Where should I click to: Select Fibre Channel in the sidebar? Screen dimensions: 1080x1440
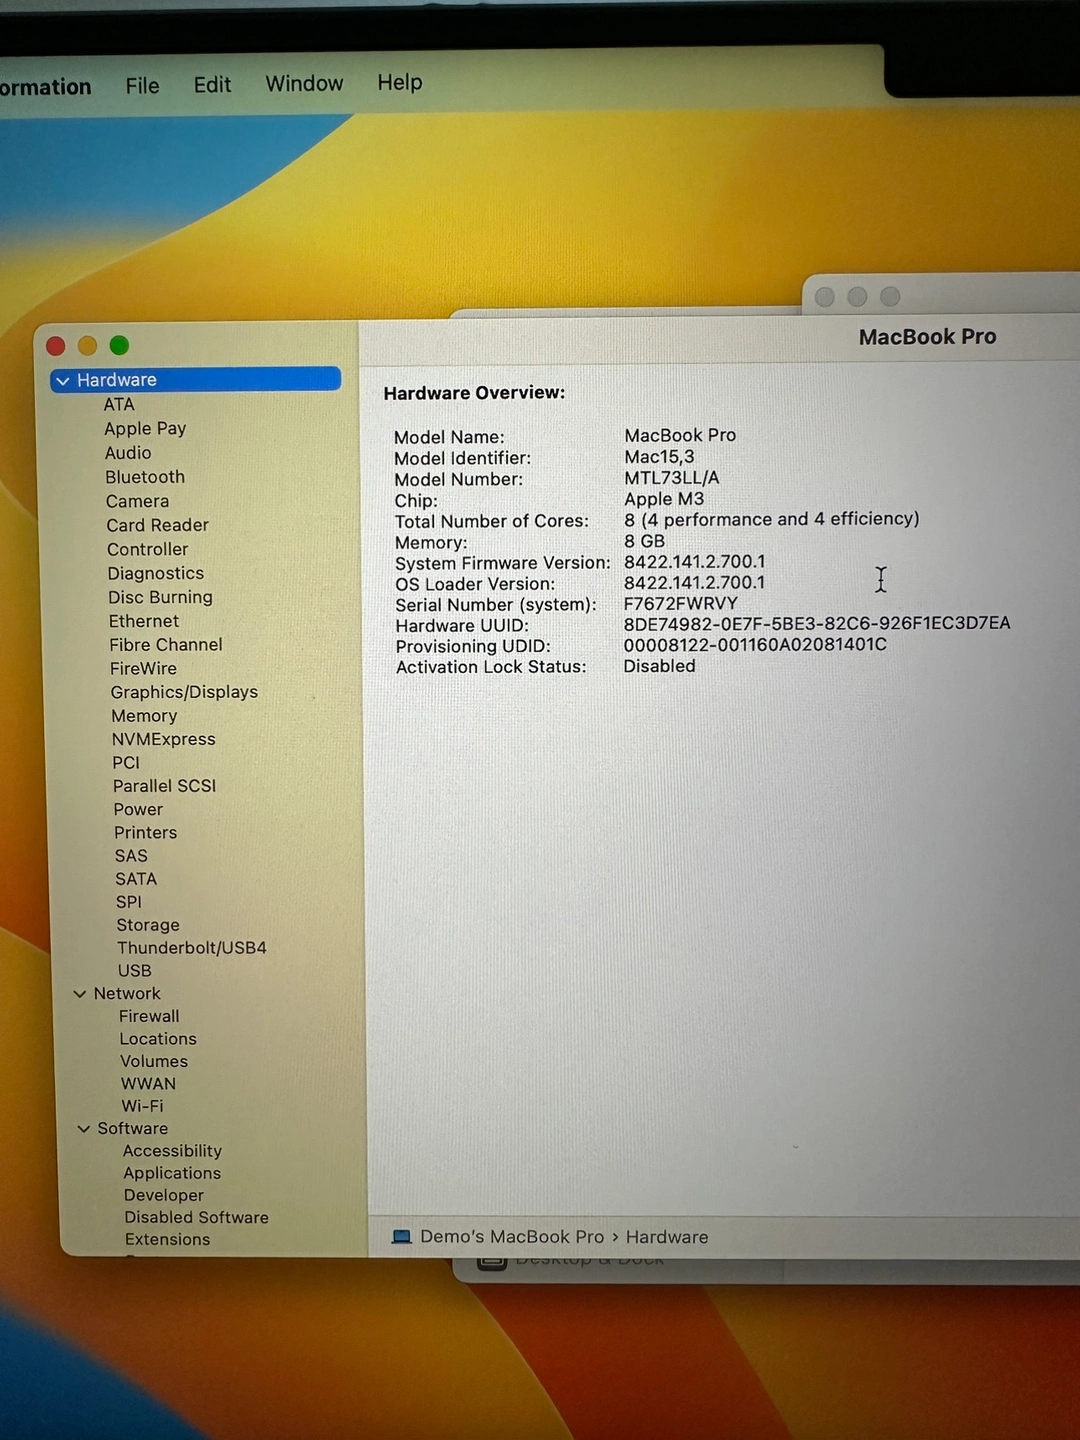click(166, 645)
